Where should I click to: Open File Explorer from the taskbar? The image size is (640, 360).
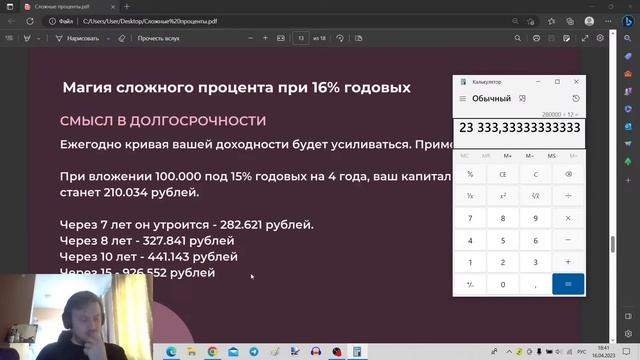click(x=191, y=351)
